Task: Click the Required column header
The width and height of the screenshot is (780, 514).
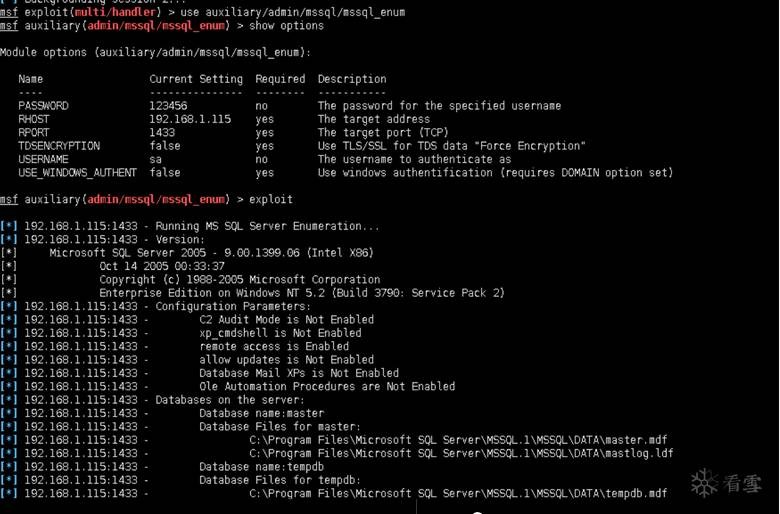Action: (280, 79)
